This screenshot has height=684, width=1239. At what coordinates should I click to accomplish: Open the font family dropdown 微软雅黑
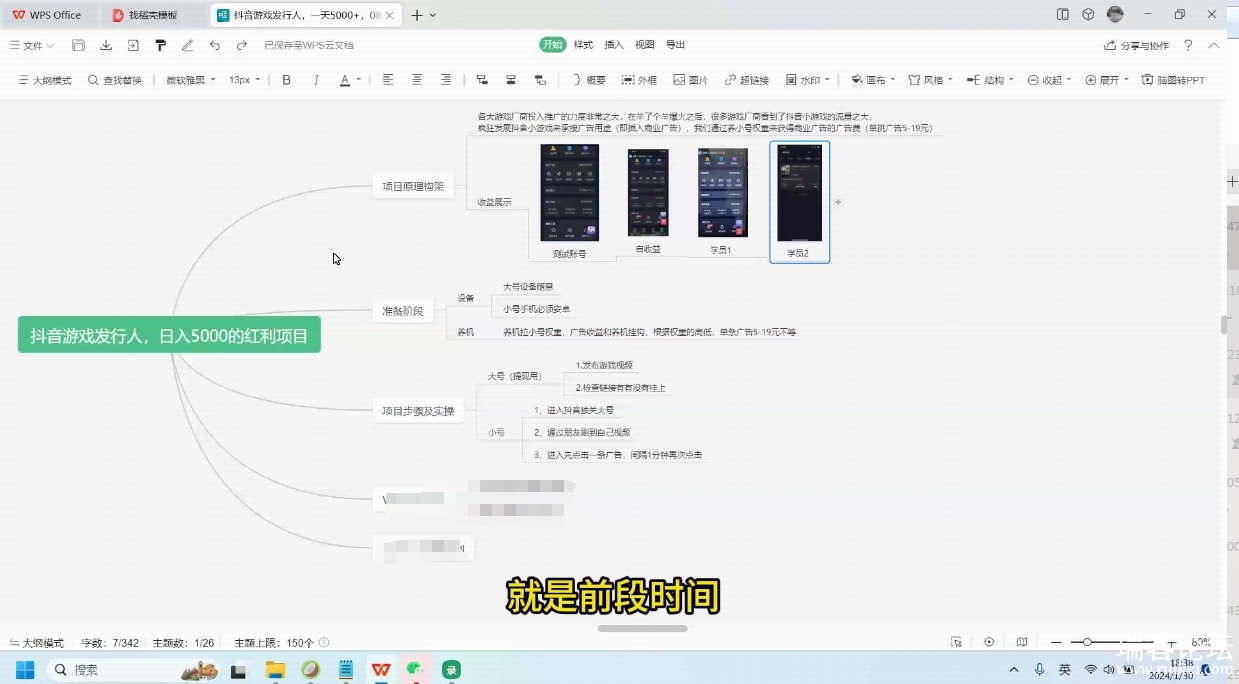[x=190, y=80]
